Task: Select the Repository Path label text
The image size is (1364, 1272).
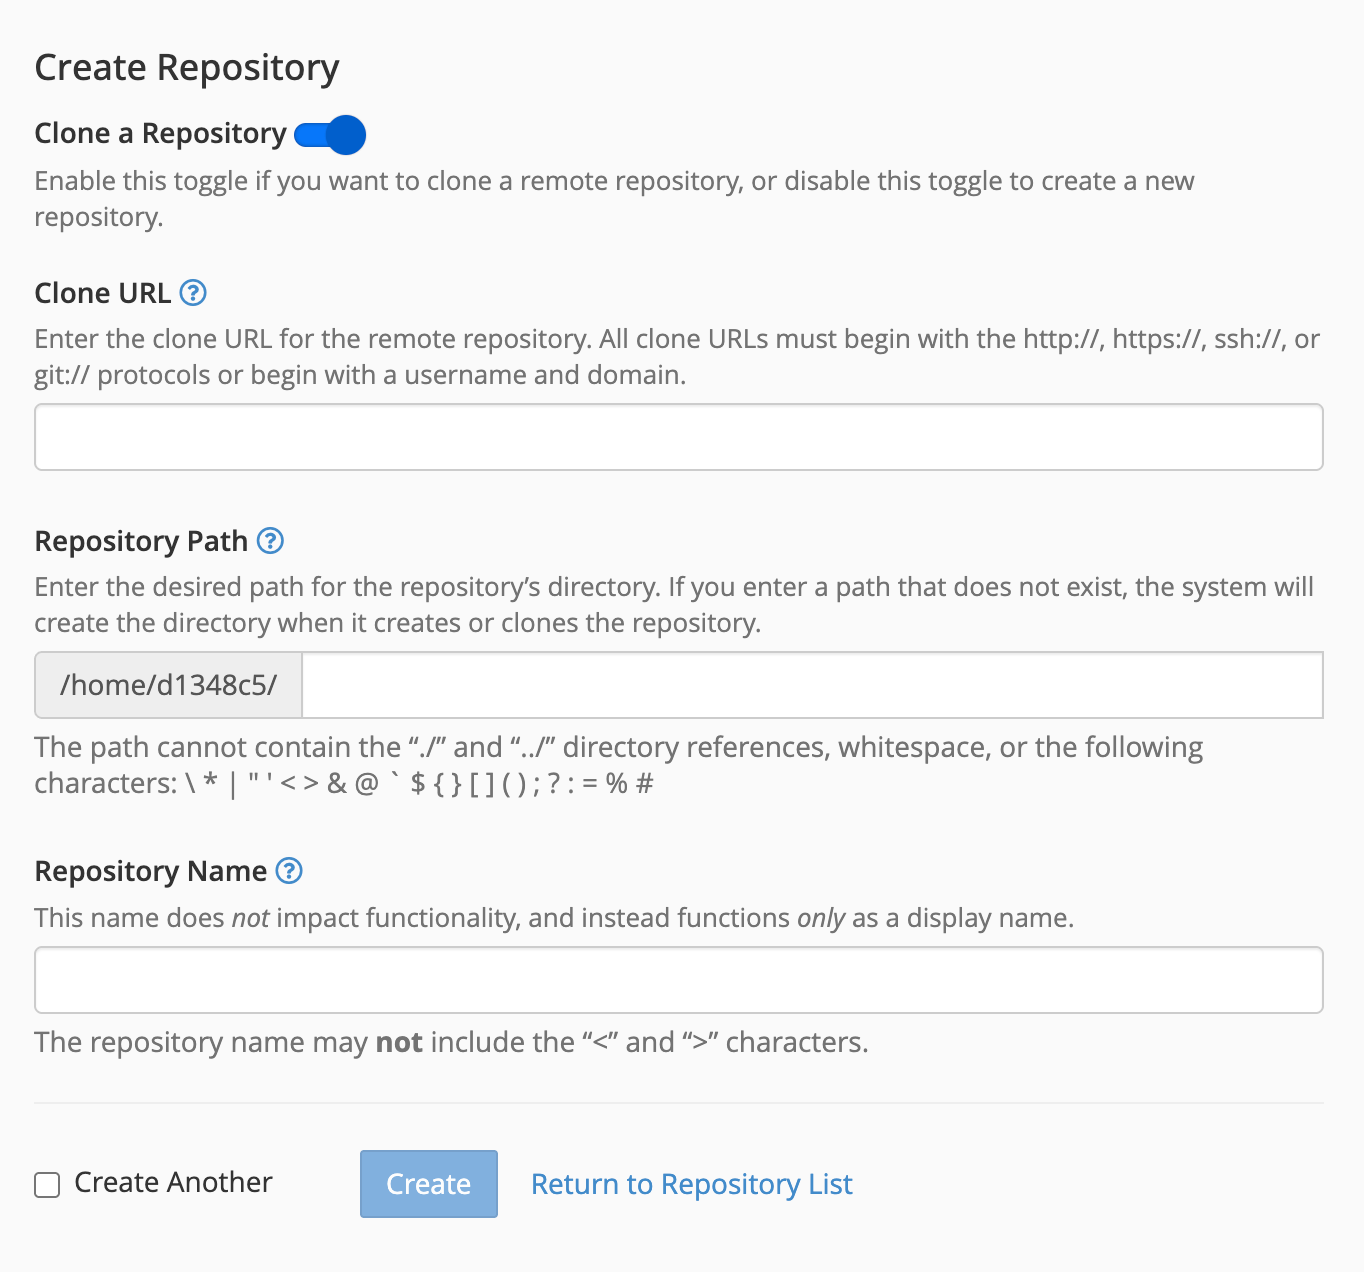Action: (141, 541)
